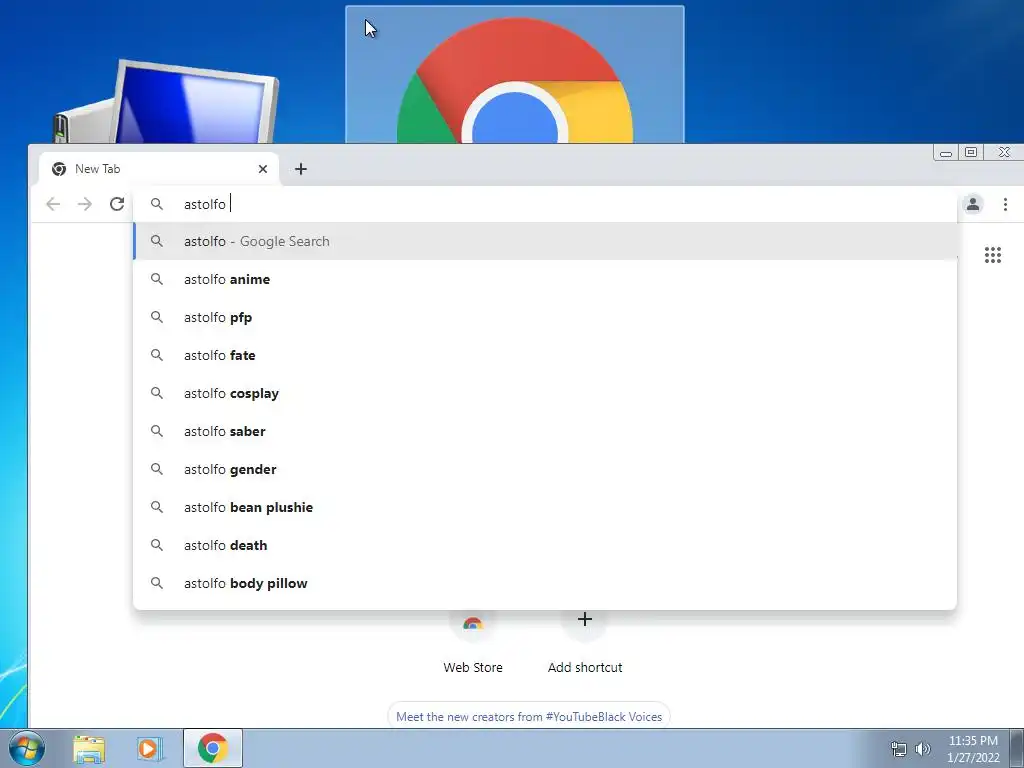Image resolution: width=1024 pixels, height=768 pixels.
Task: Select the New Tab tab
Action: [x=159, y=169]
